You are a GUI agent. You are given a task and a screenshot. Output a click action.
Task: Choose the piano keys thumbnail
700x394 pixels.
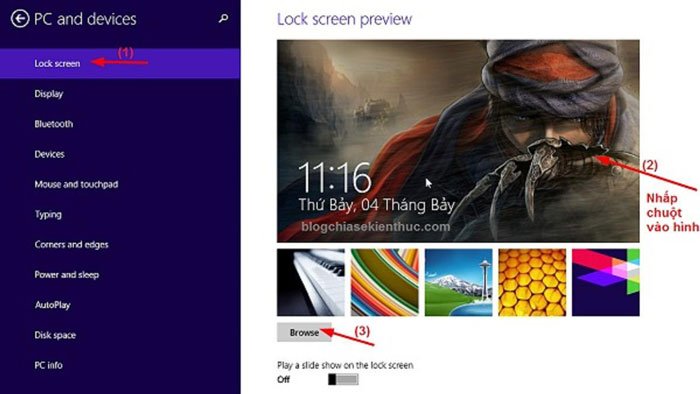311,282
